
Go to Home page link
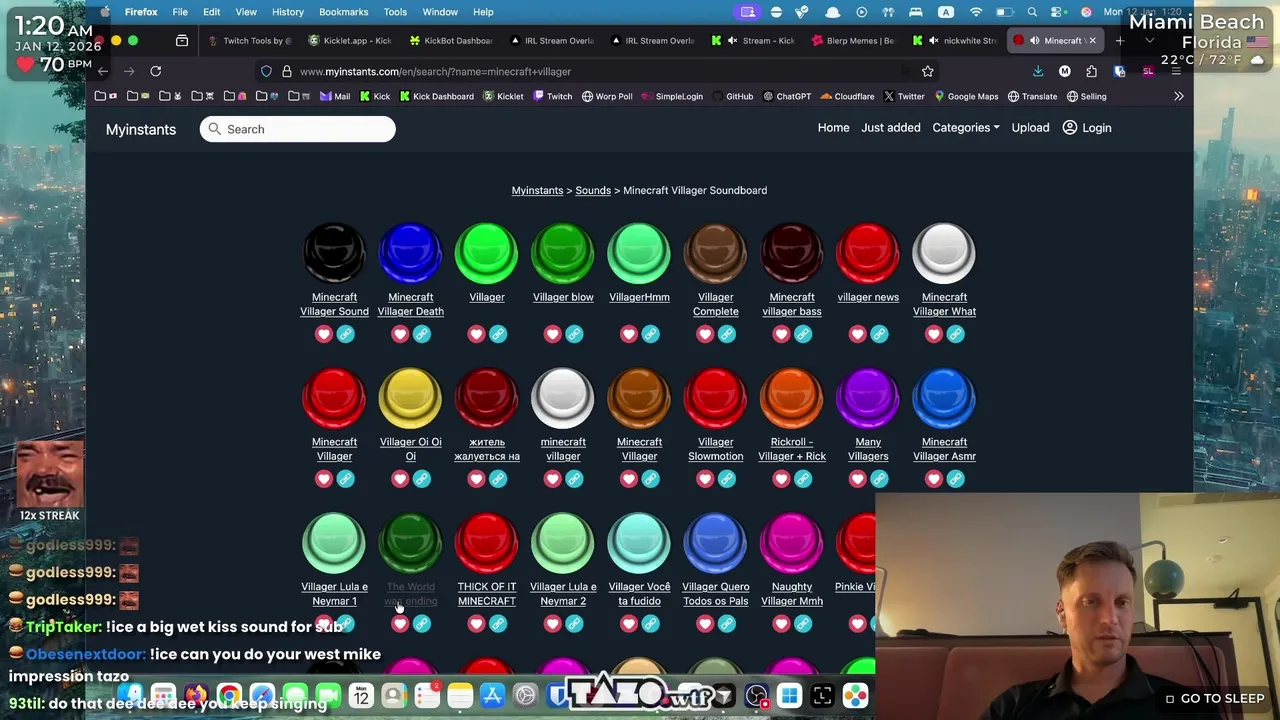(833, 128)
